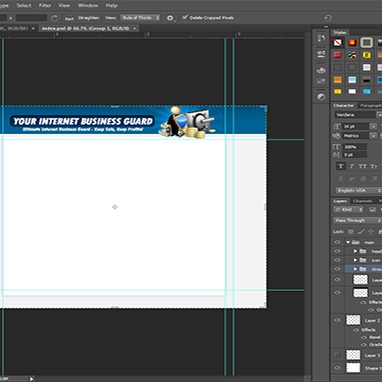The height and width of the screenshot is (382, 382).
Task: Select the Shape 1 layer thumbnail
Action: click(353, 368)
